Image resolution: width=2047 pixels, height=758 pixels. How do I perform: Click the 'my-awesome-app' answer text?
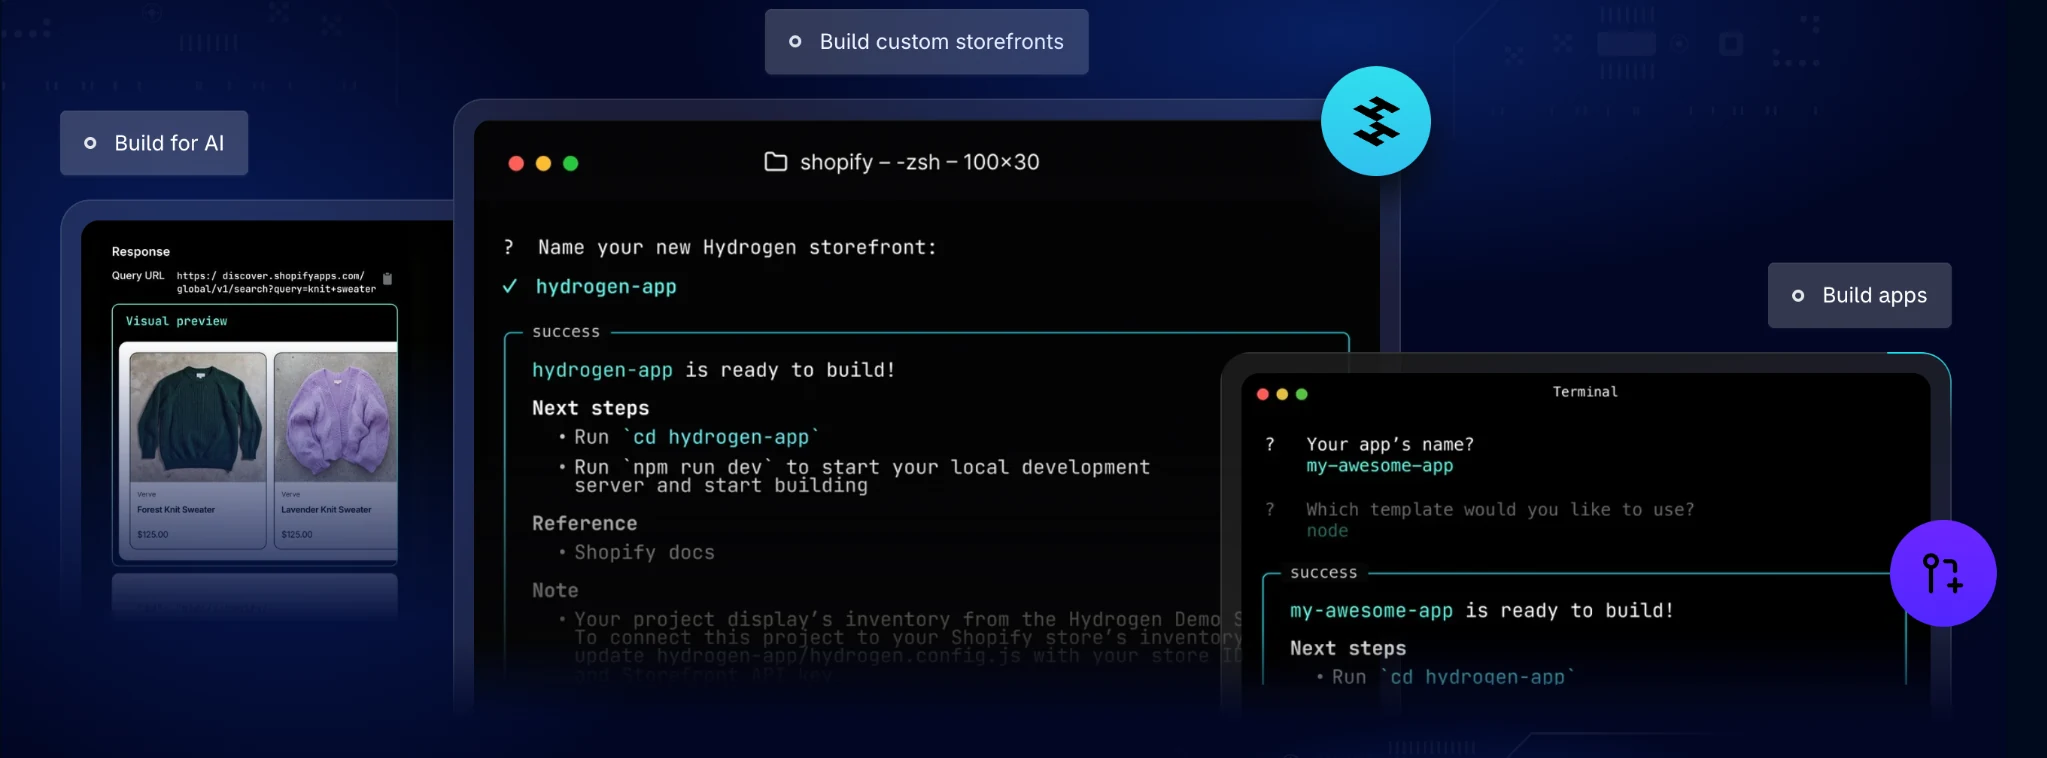[x=1379, y=466]
